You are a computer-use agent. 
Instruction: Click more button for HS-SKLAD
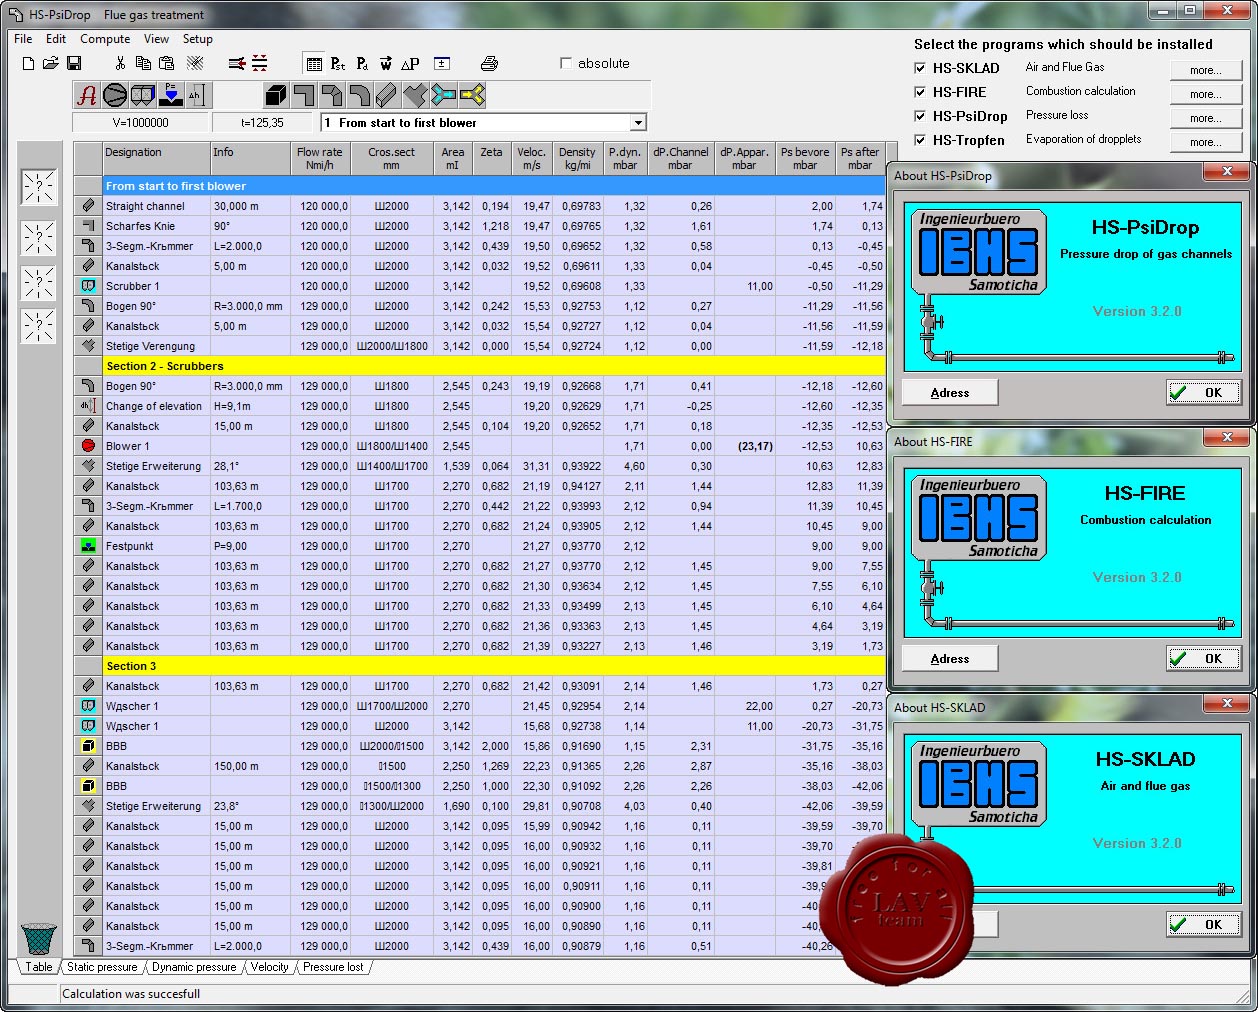(x=1206, y=70)
